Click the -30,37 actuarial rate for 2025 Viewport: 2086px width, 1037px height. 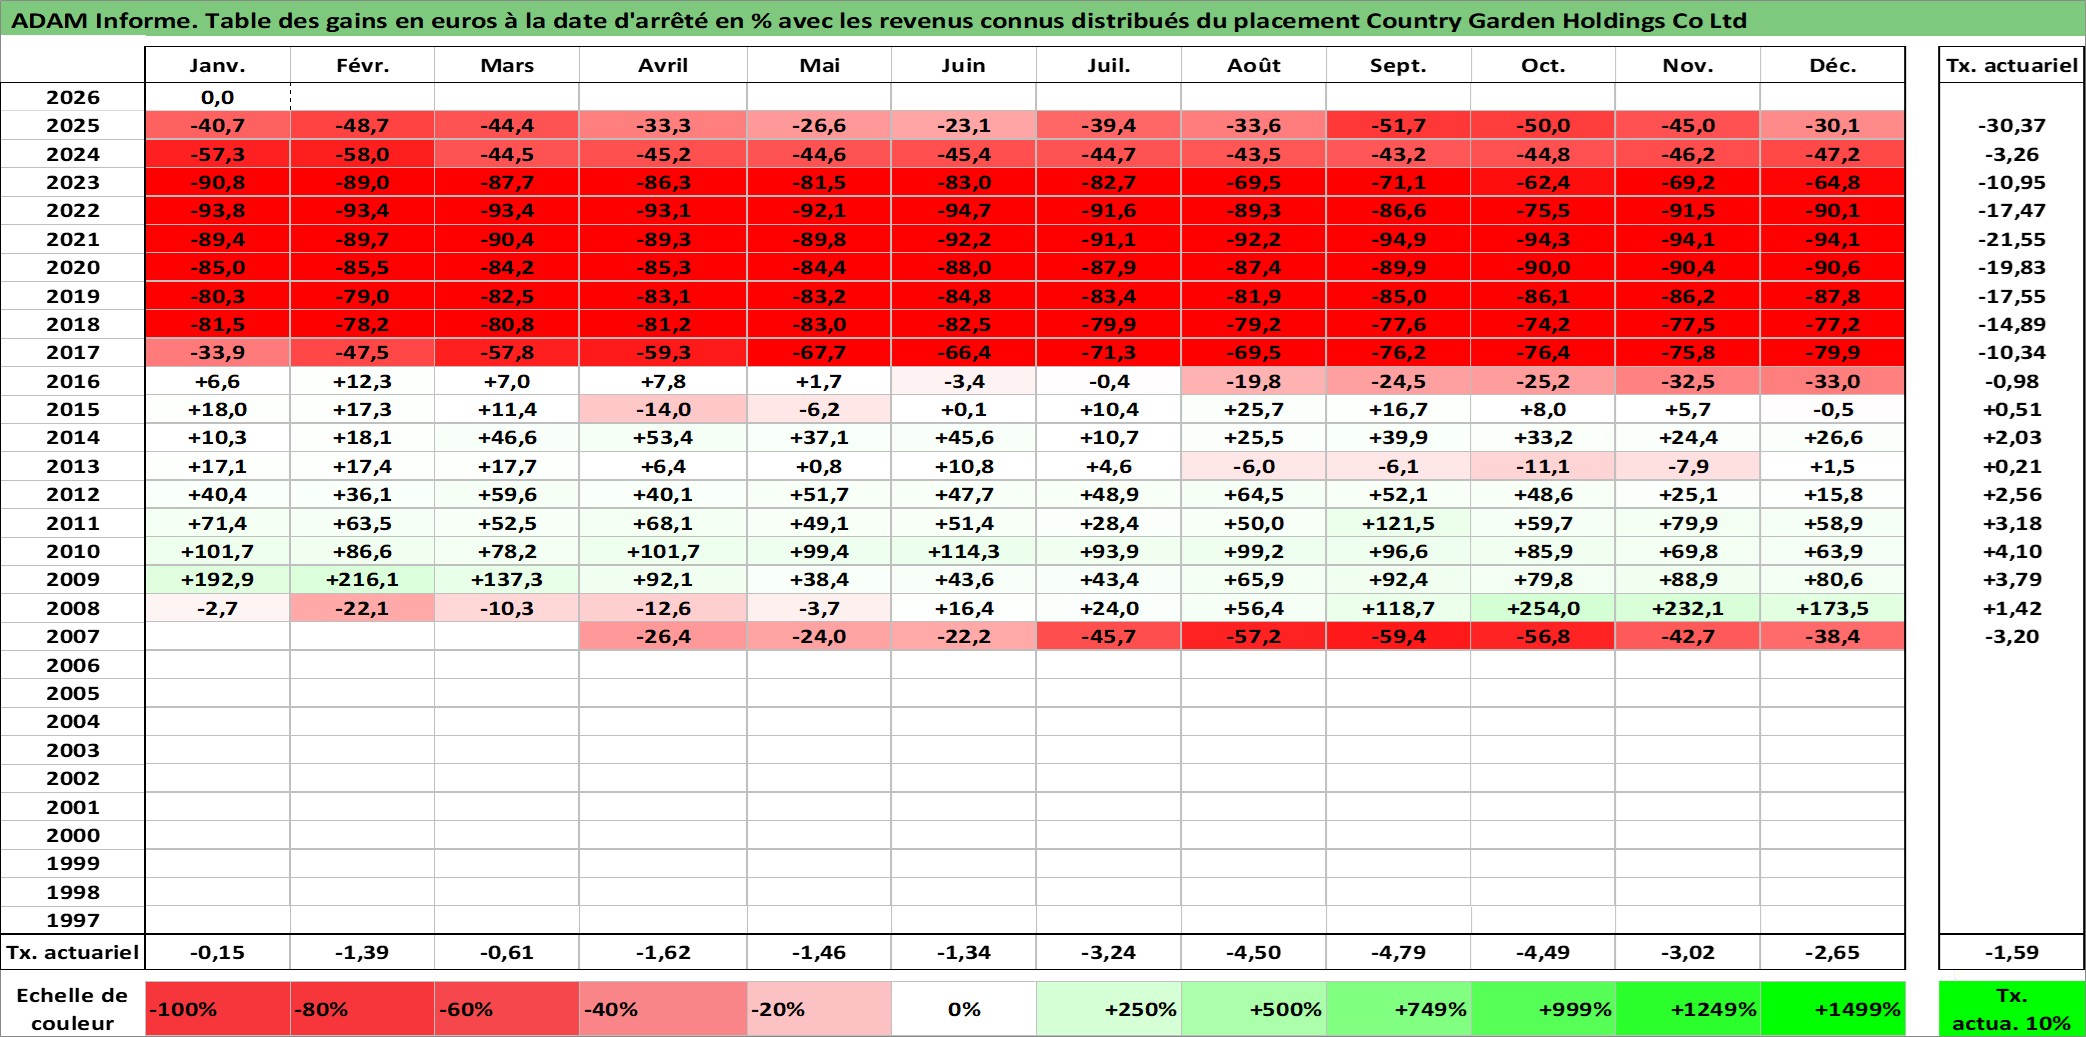(2011, 125)
